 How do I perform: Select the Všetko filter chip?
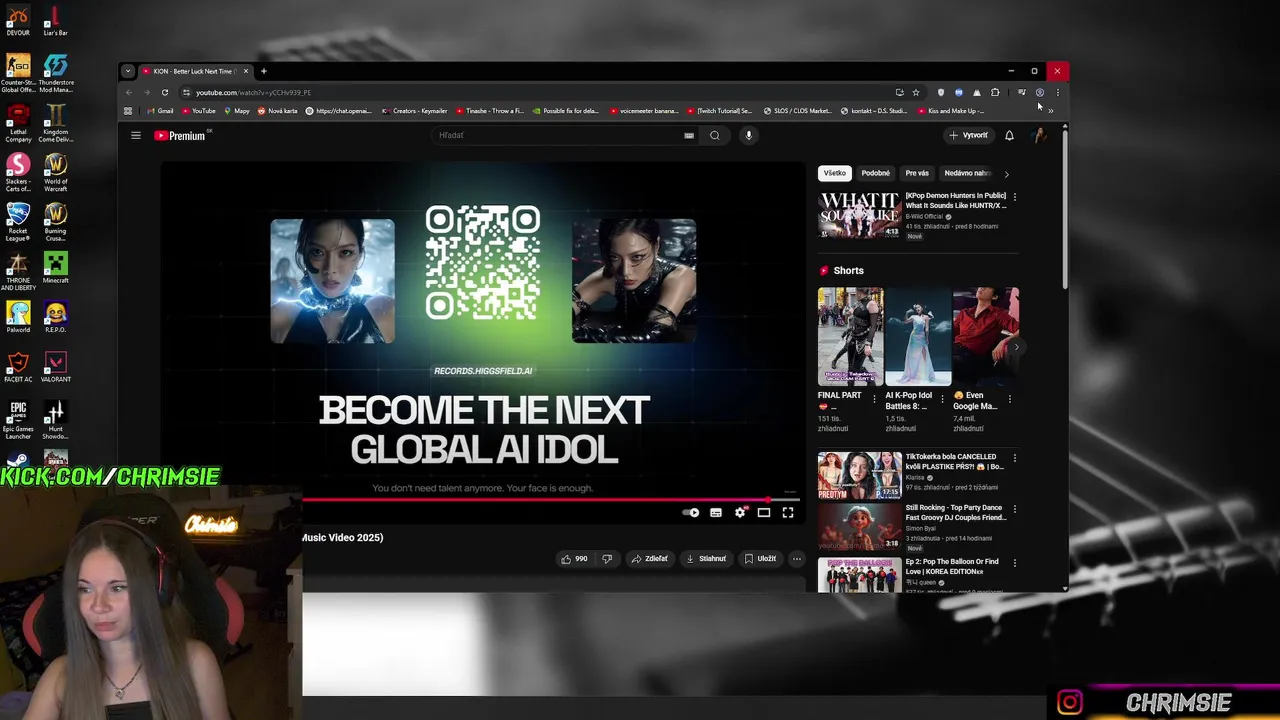[x=834, y=173]
